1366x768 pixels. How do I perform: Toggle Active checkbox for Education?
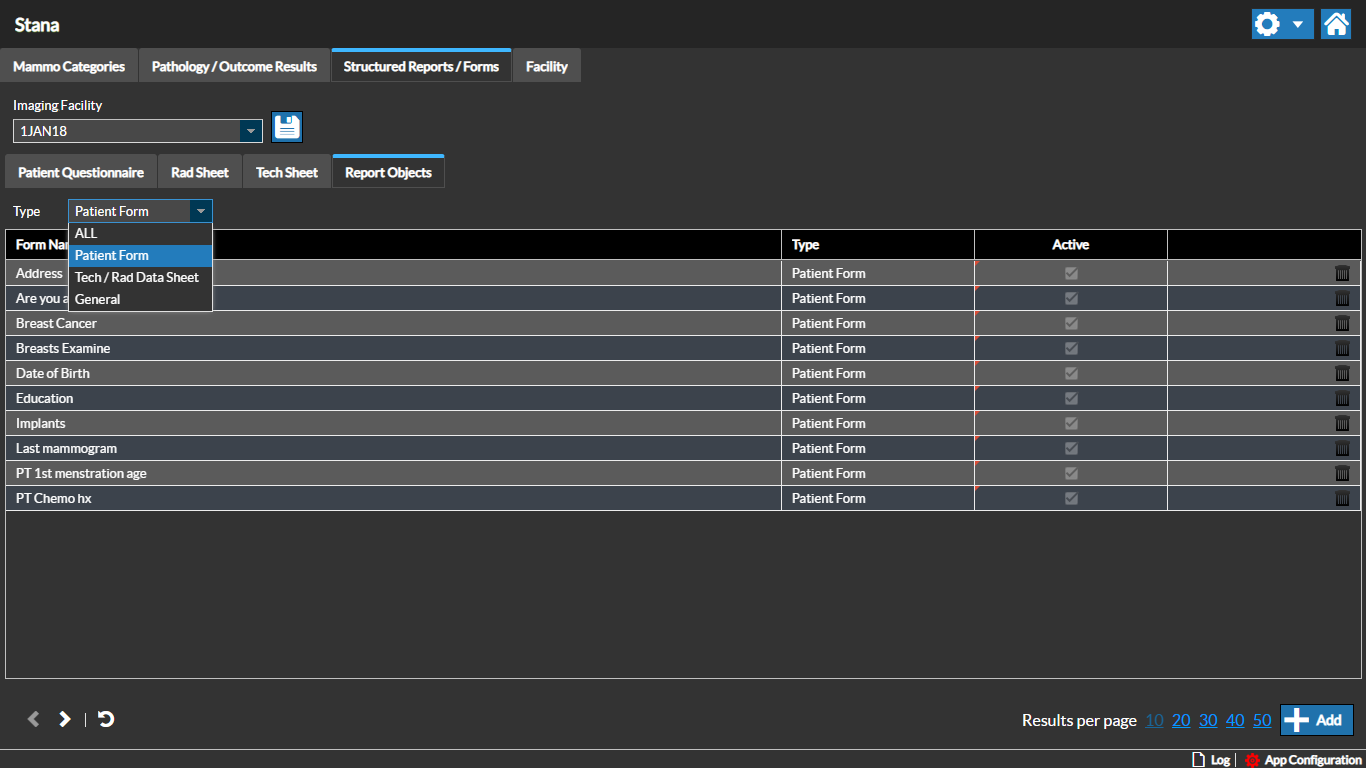tap(1071, 398)
